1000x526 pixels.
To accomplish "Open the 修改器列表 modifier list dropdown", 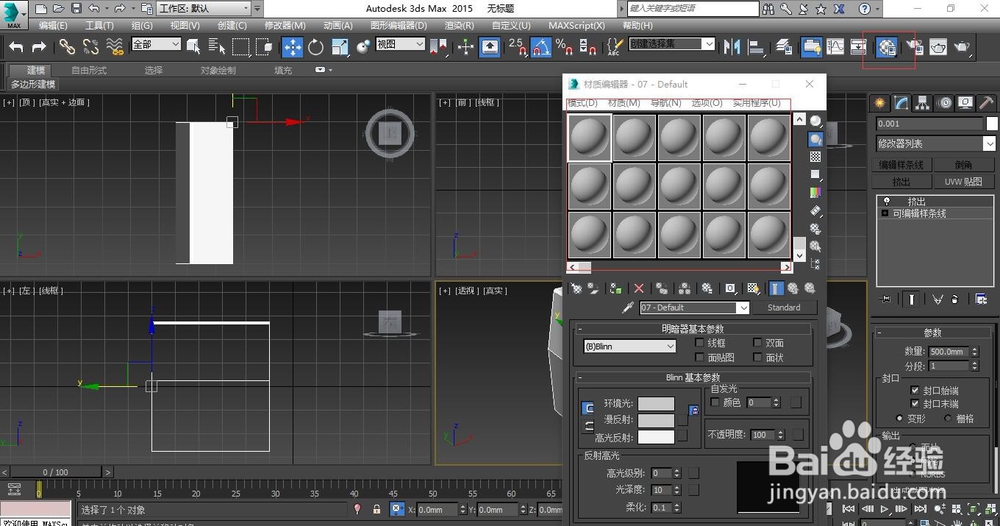I will click(936, 143).
